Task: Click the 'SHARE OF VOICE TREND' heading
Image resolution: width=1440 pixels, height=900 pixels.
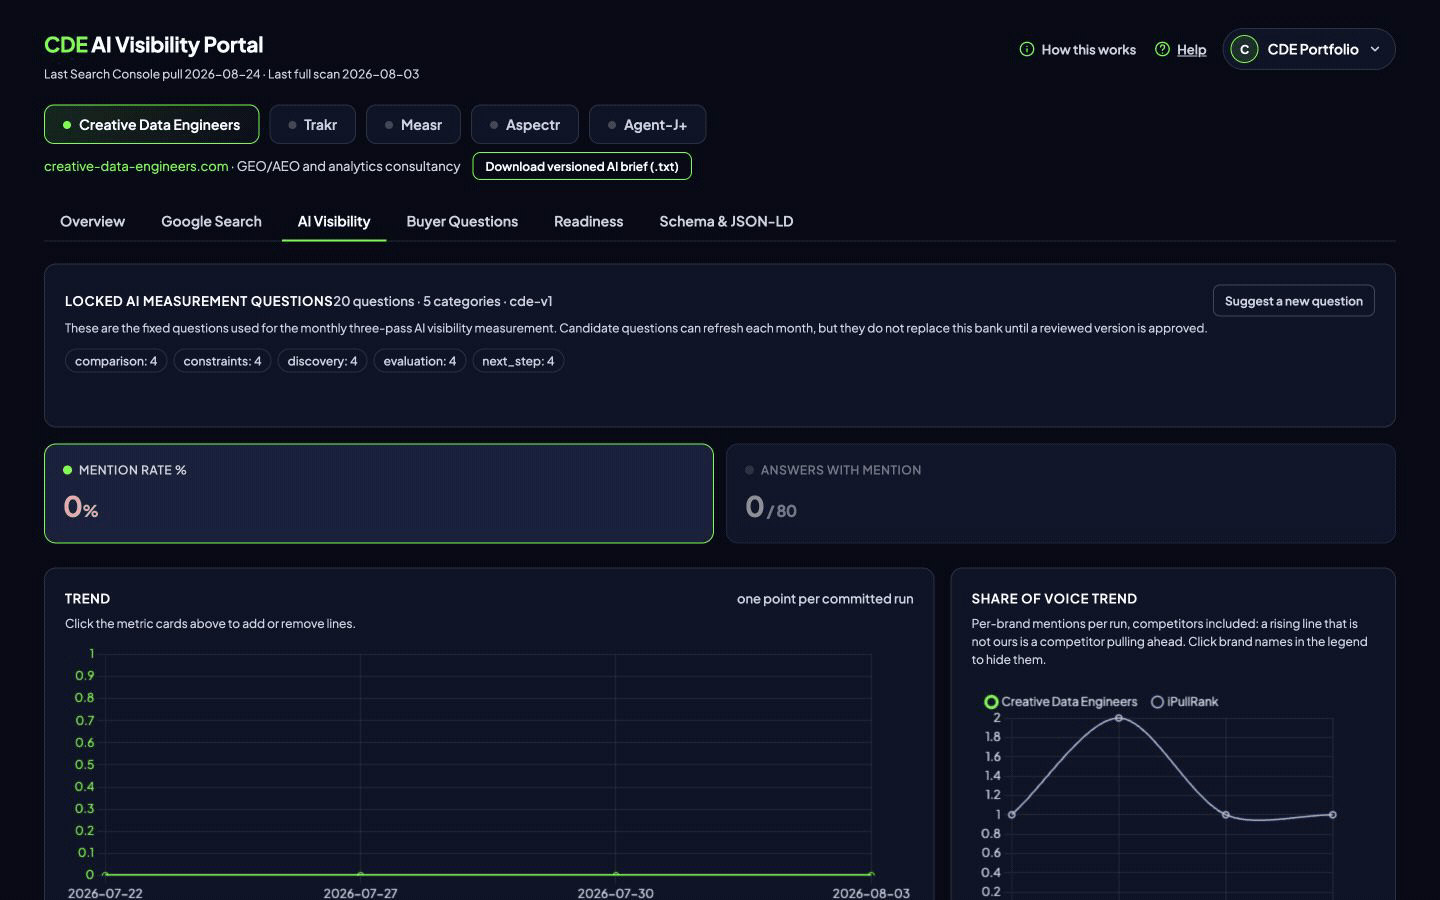Action: pos(1054,599)
